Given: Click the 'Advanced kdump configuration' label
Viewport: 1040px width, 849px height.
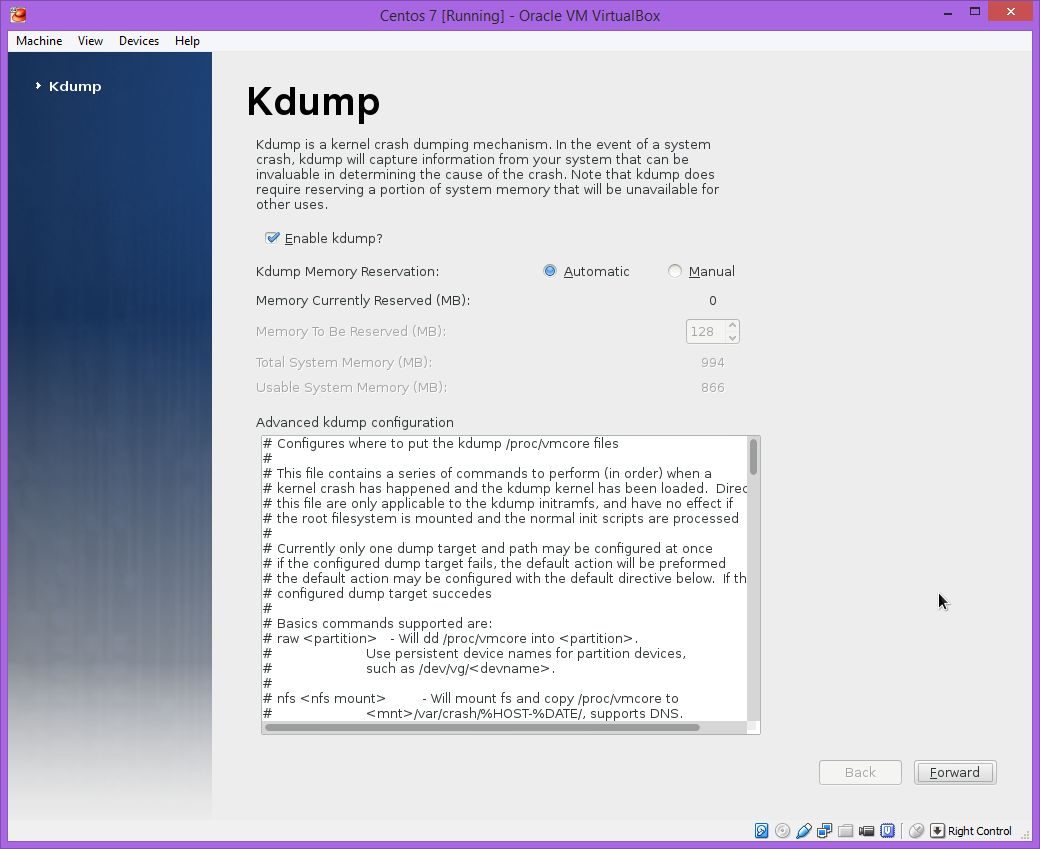Looking at the screenshot, I should pyautogui.click(x=355, y=423).
